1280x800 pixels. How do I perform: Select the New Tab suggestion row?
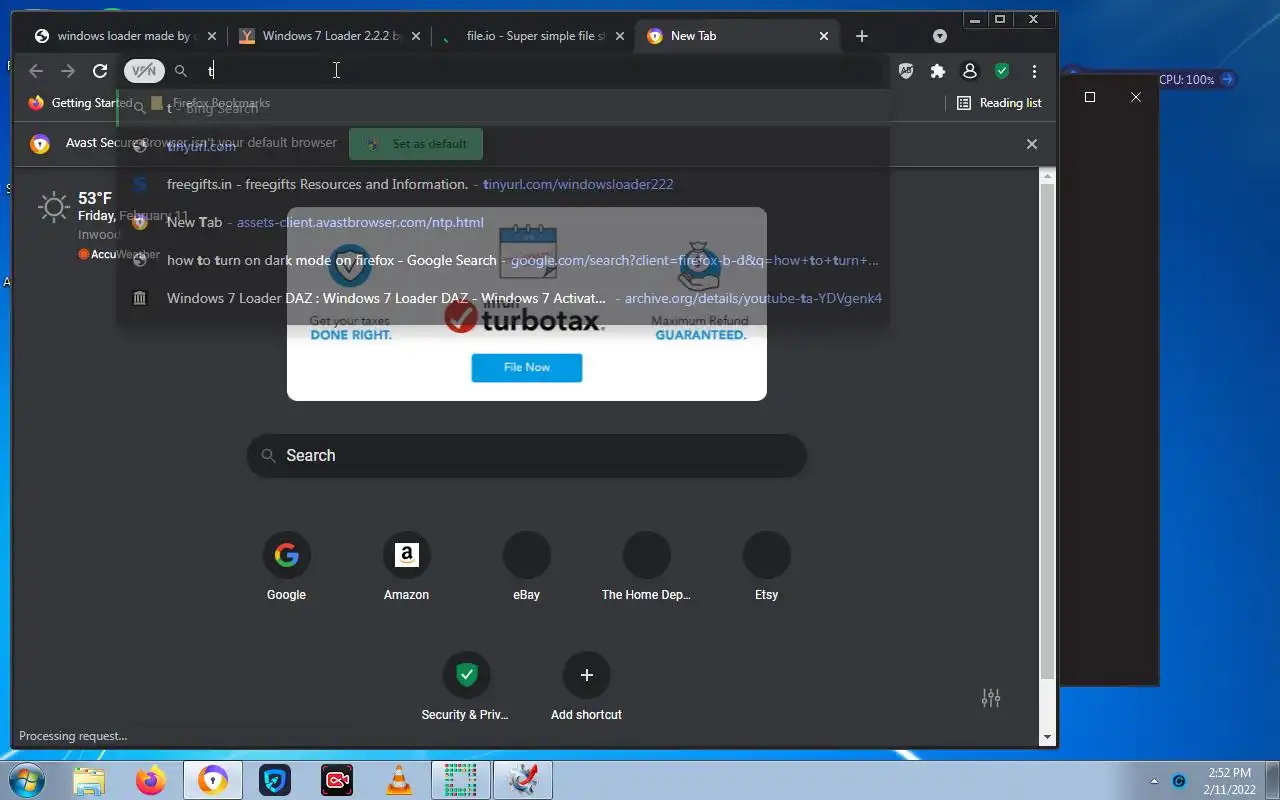click(x=502, y=222)
